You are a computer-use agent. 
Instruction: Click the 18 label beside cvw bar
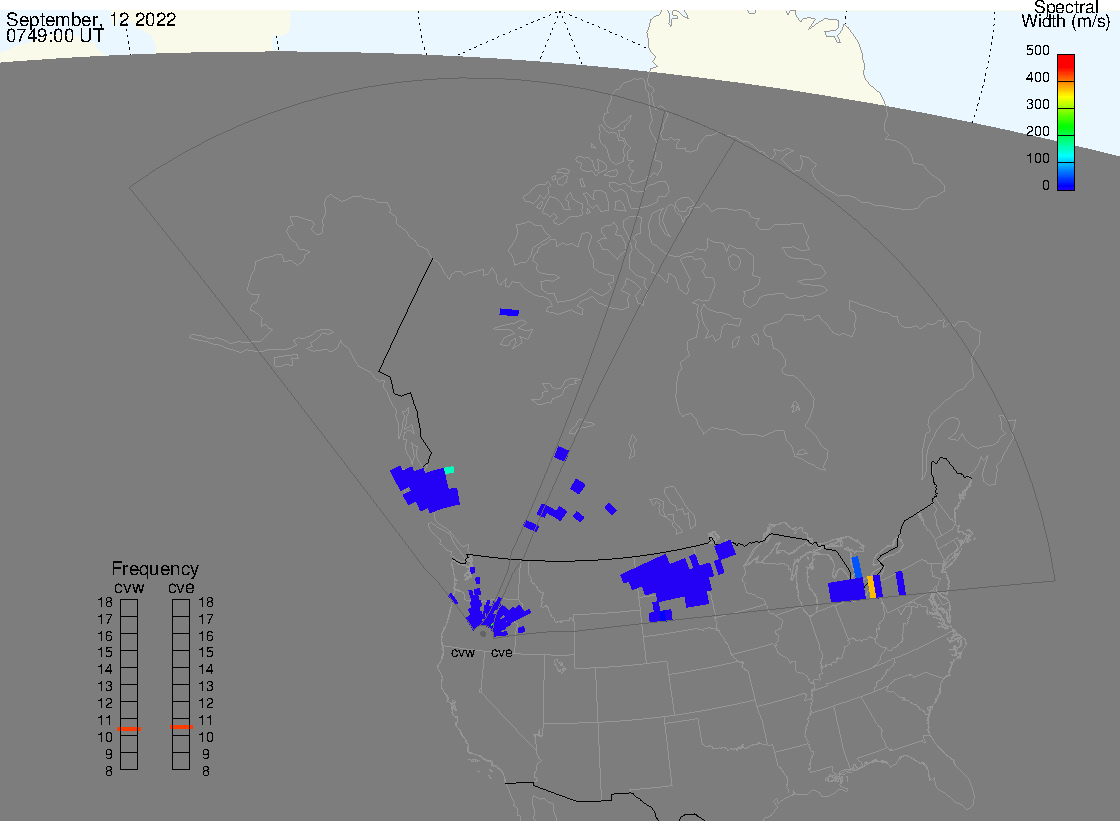(x=105, y=602)
